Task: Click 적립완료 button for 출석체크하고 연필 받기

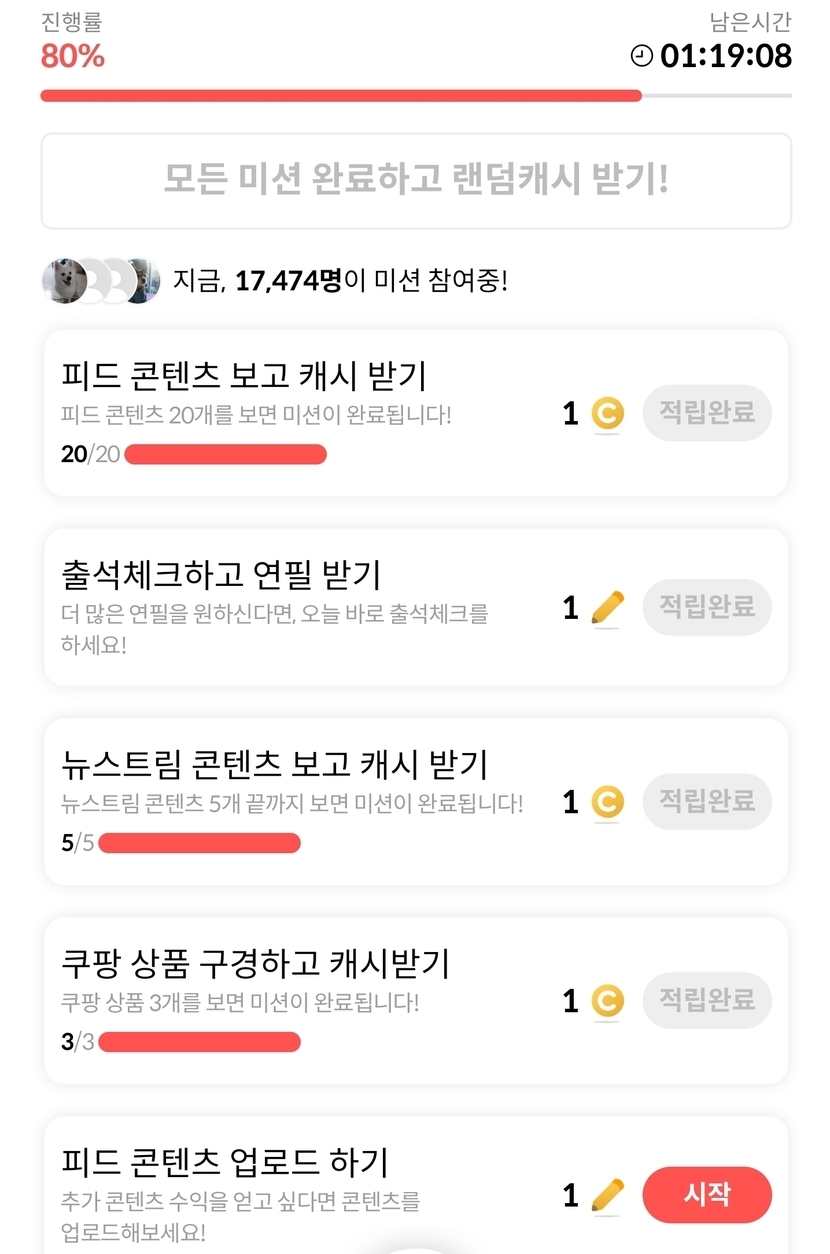Action: click(707, 606)
